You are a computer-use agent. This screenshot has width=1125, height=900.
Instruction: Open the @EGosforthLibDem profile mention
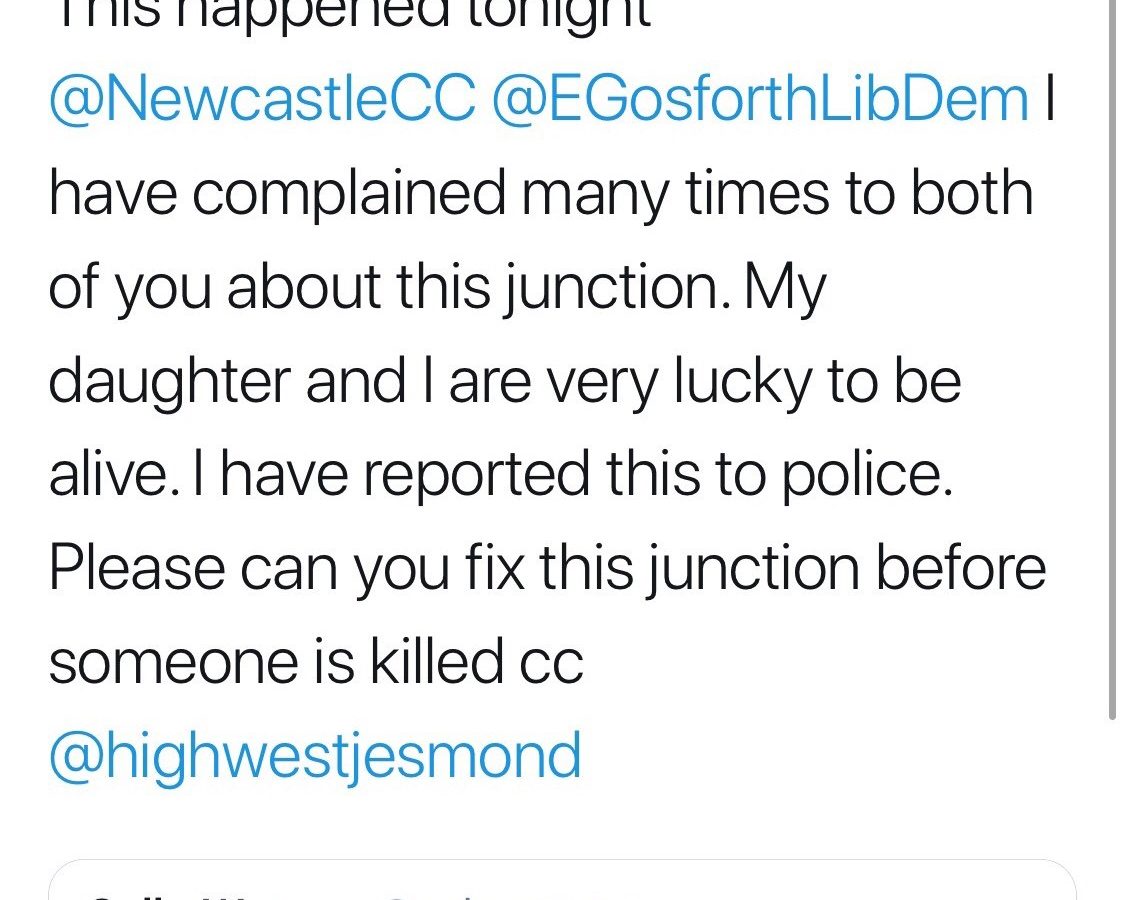tap(760, 100)
